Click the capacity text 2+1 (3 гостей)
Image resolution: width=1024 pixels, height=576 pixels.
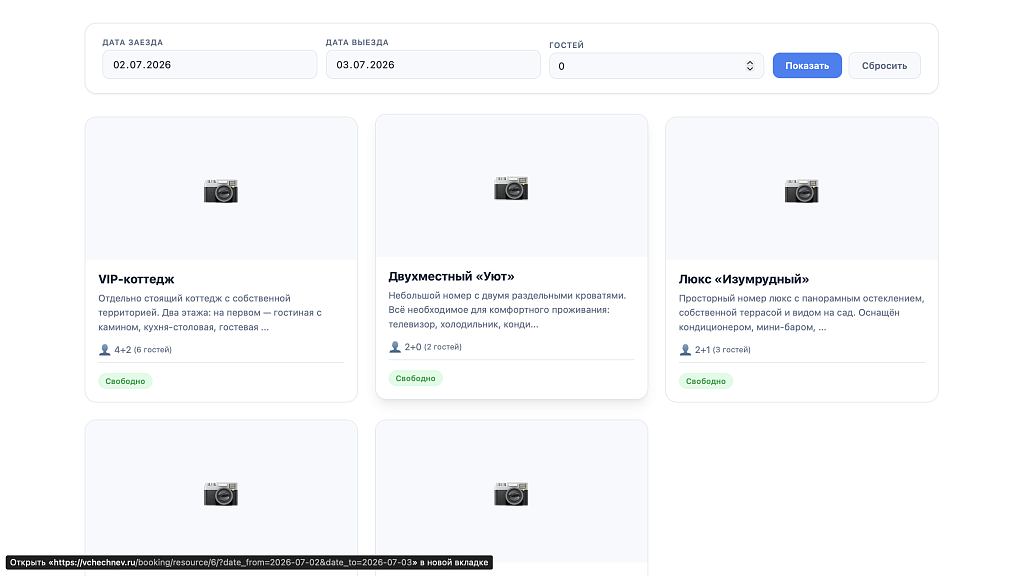coord(723,349)
